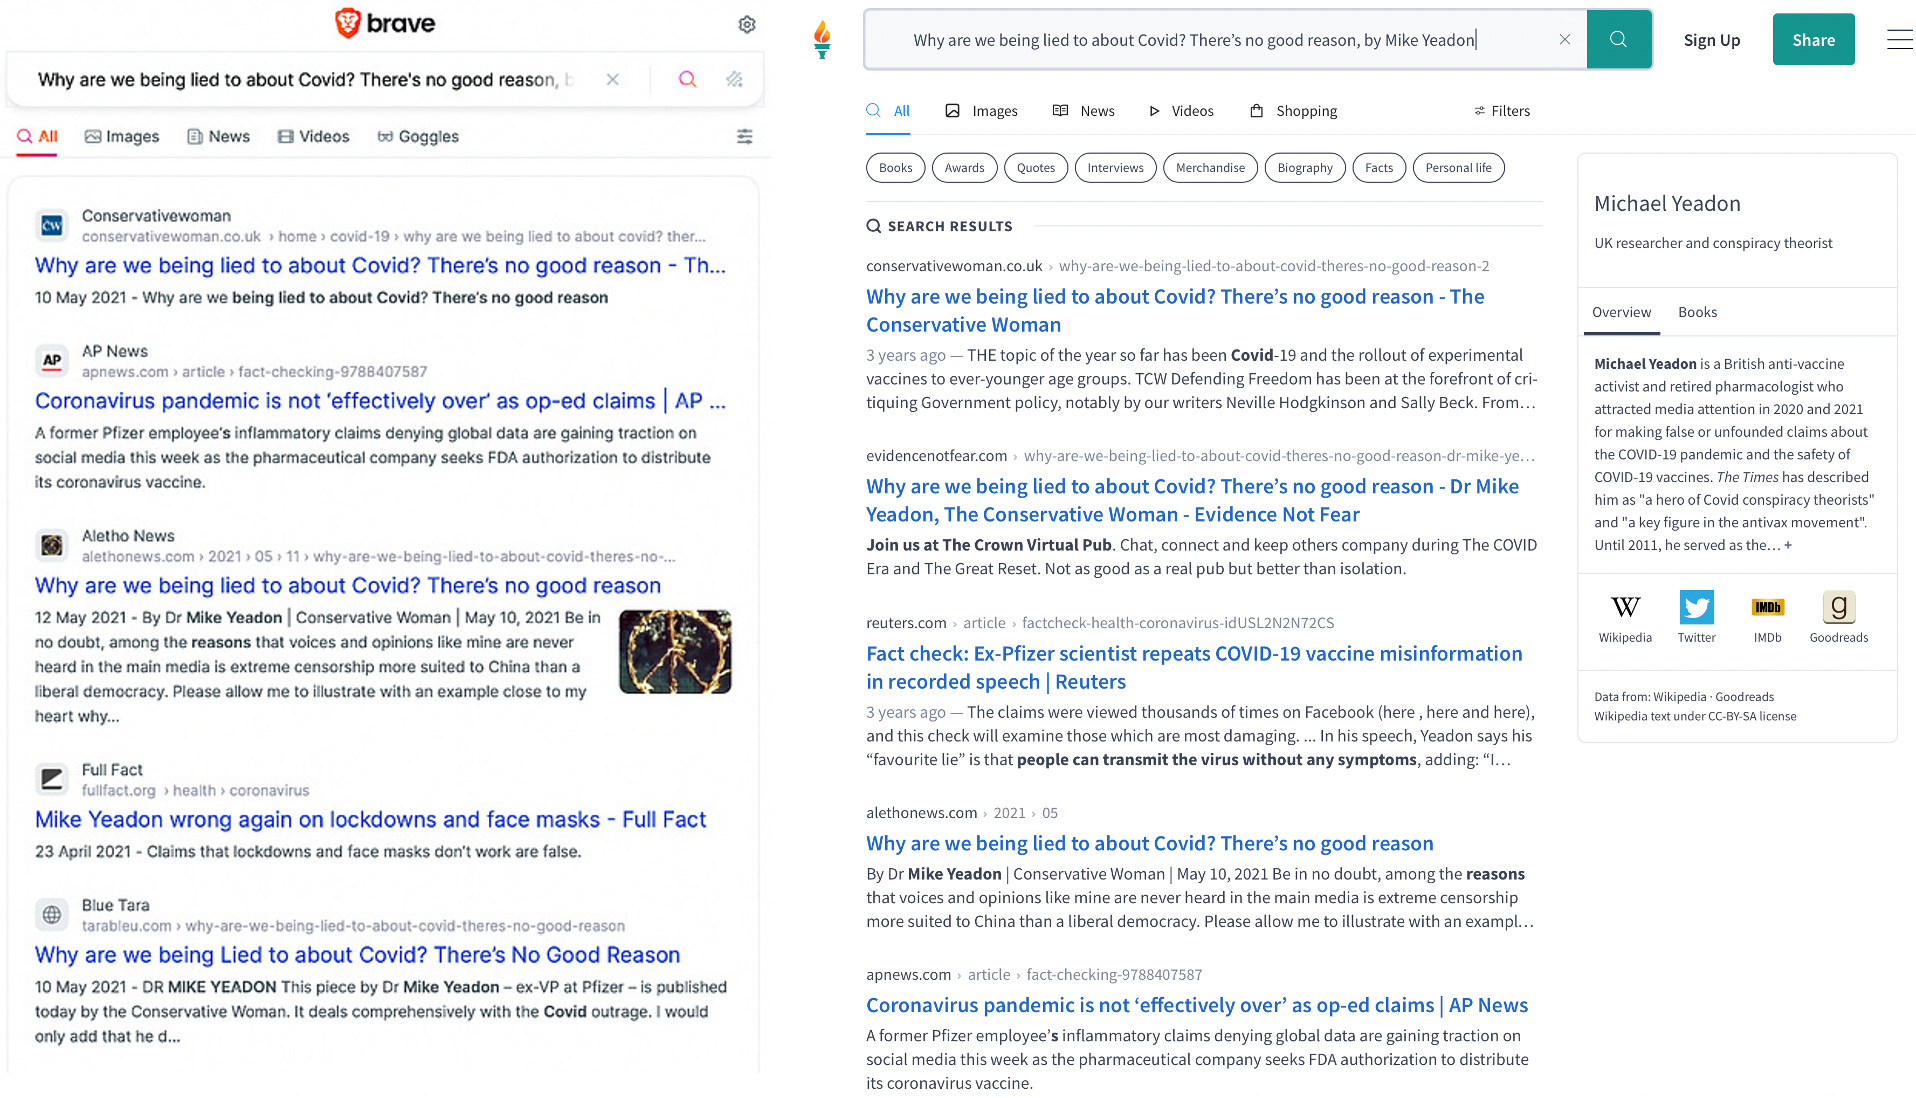The image size is (1916, 1098).
Task: Open Goodreads icon link
Action: point(1838,618)
